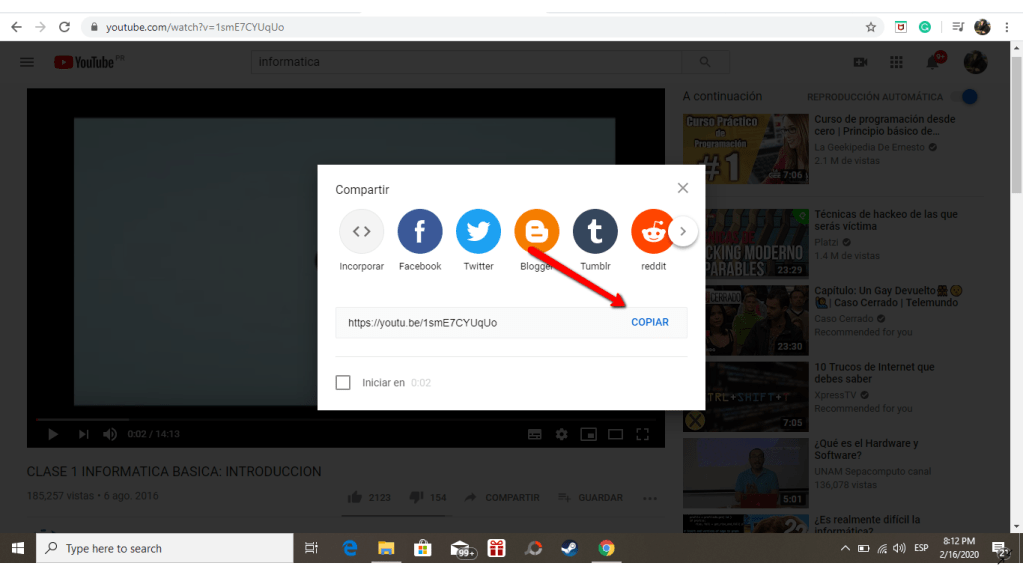Show more share options arrow
Viewport: 1023px width, 575px height.
tap(682, 231)
